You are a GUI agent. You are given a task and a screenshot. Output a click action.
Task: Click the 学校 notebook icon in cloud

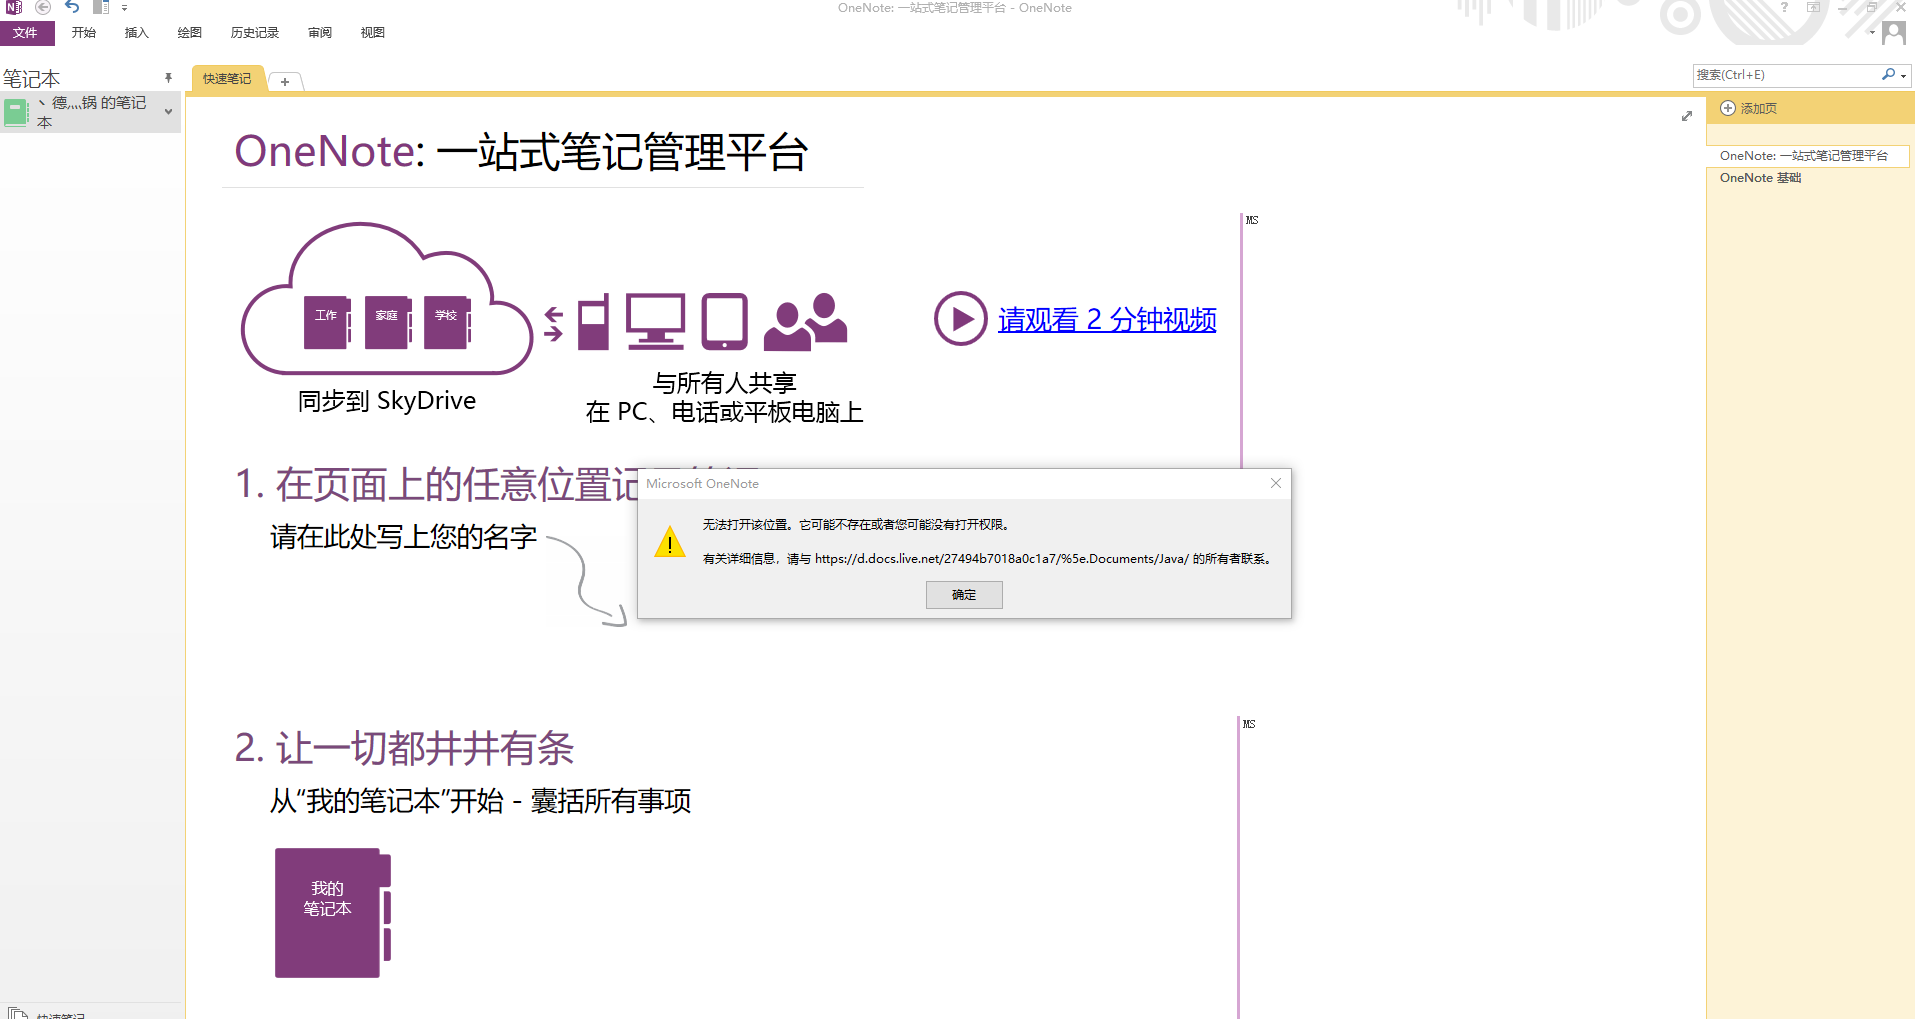447,322
